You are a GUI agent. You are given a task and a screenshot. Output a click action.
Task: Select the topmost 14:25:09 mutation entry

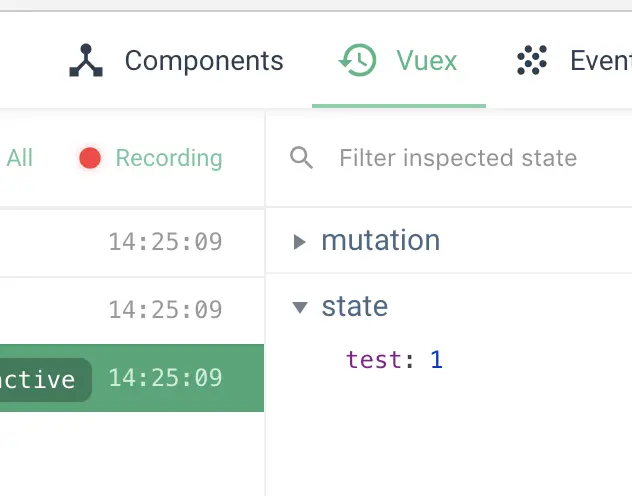click(165, 242)
